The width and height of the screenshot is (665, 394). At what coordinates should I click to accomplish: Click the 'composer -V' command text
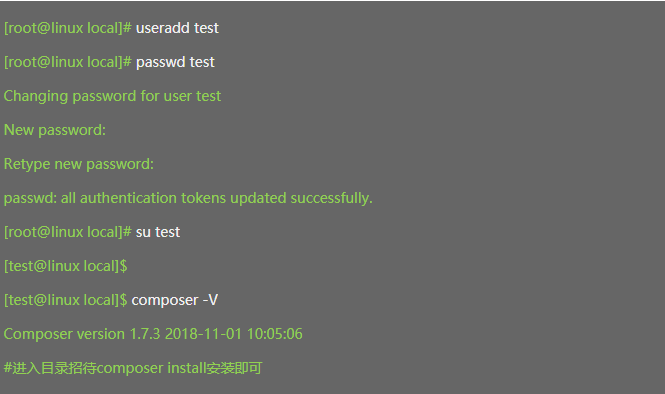point(174,300)
